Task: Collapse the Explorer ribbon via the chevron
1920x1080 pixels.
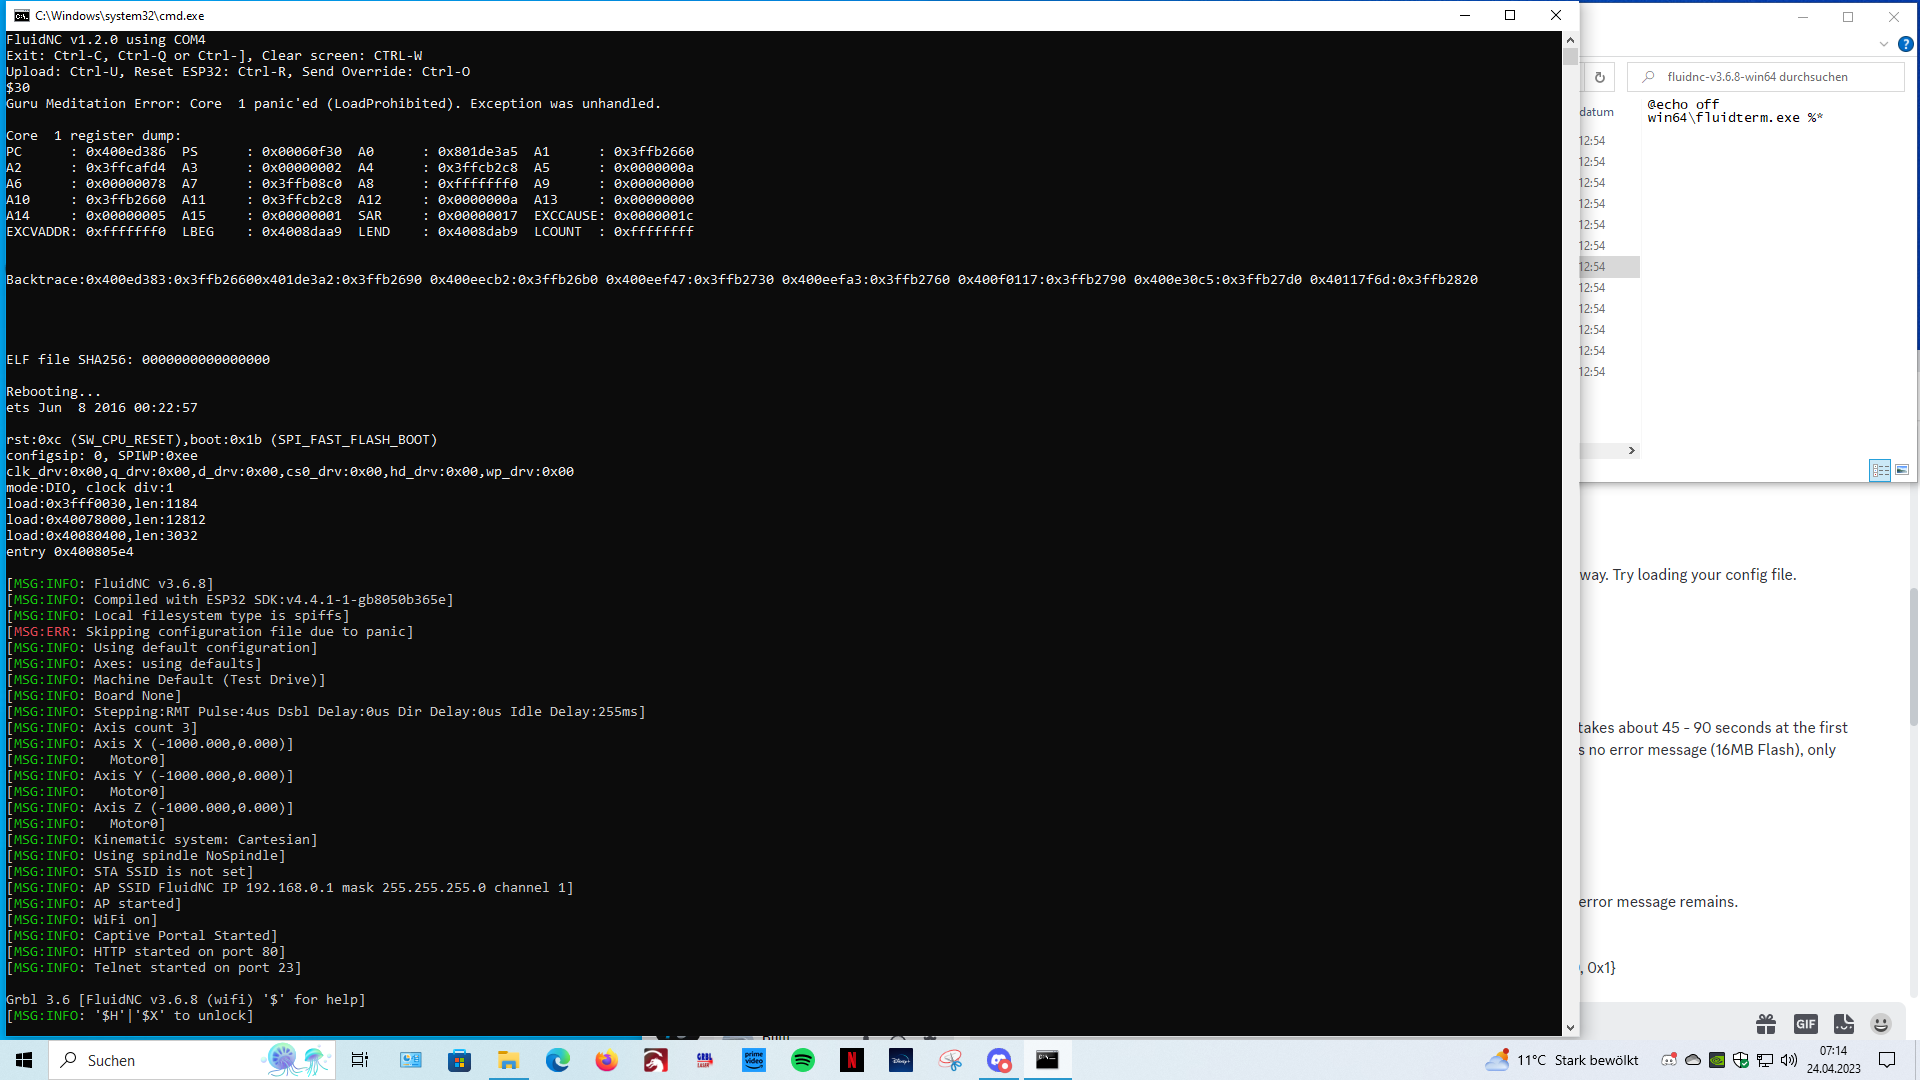Action: 1885,44
